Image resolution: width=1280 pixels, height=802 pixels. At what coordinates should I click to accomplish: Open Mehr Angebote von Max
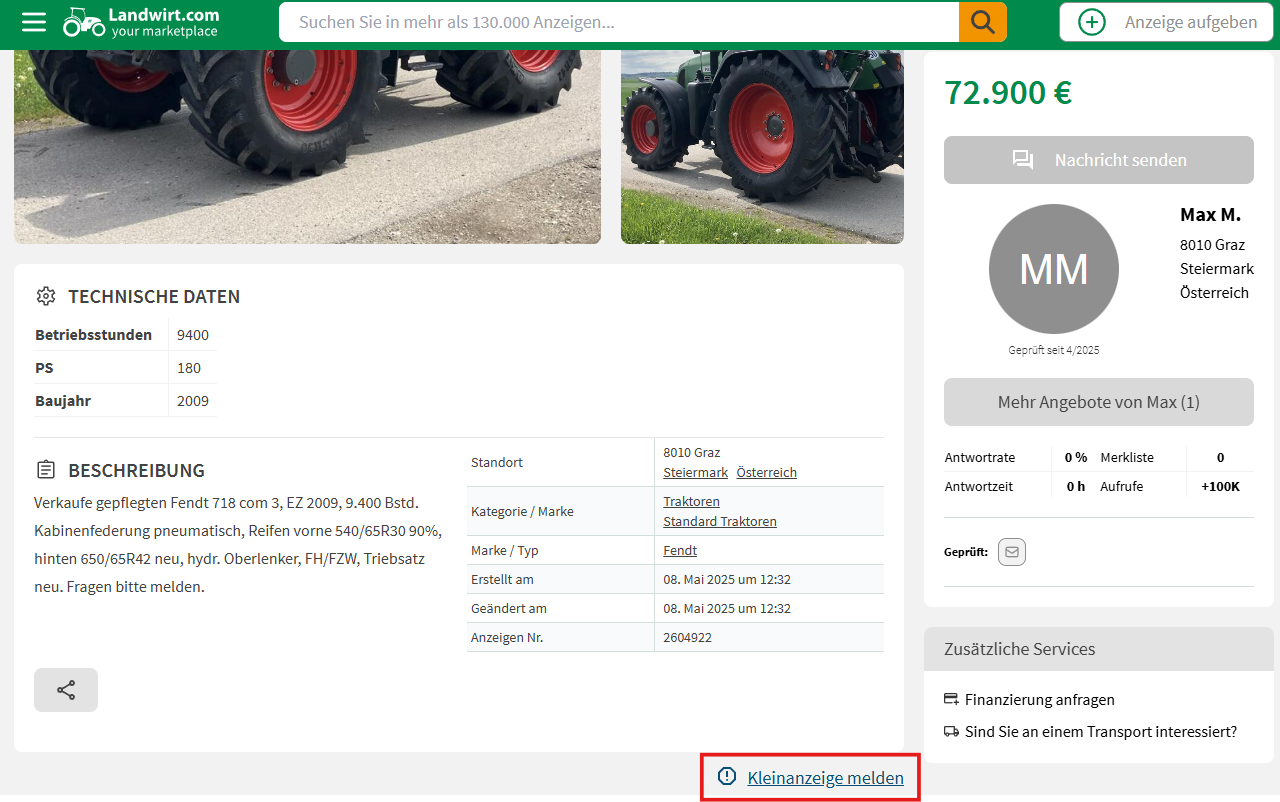tap(1098, 402)
